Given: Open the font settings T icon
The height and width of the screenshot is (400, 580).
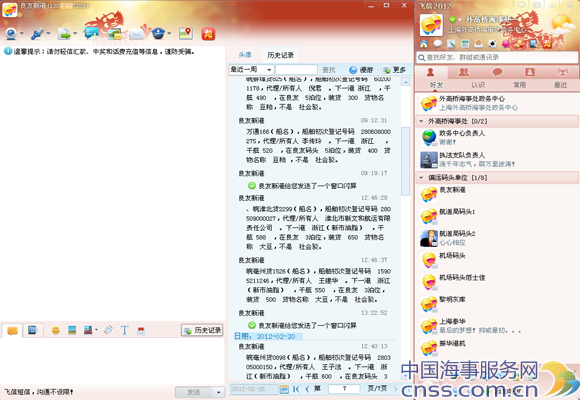Looking at the screenshot, I should pyautogui.click(x=124, y=330).
